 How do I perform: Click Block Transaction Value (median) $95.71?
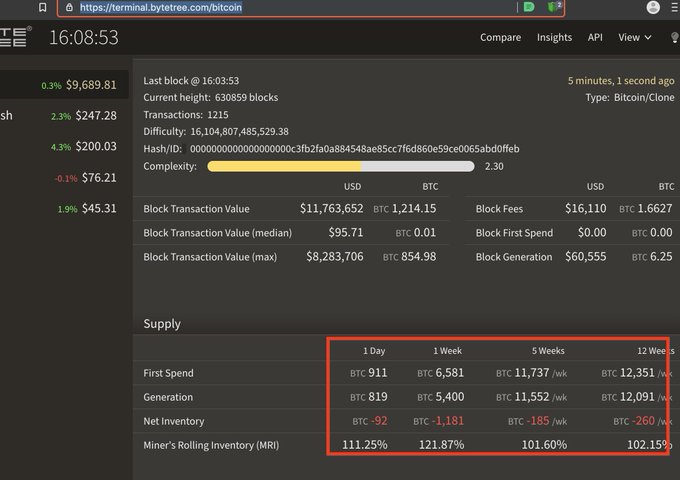[x=345, y=232]
